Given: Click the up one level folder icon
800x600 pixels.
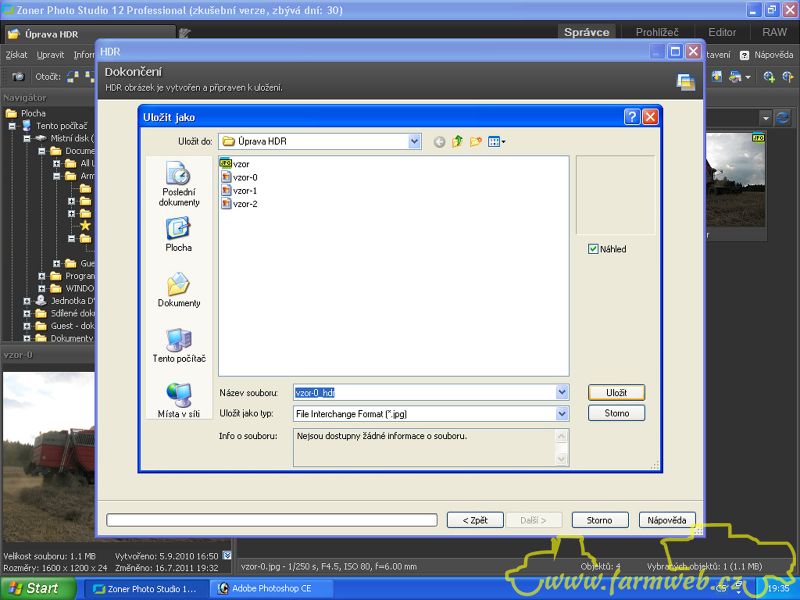Looking at the screenshot, I should [458, 142].
